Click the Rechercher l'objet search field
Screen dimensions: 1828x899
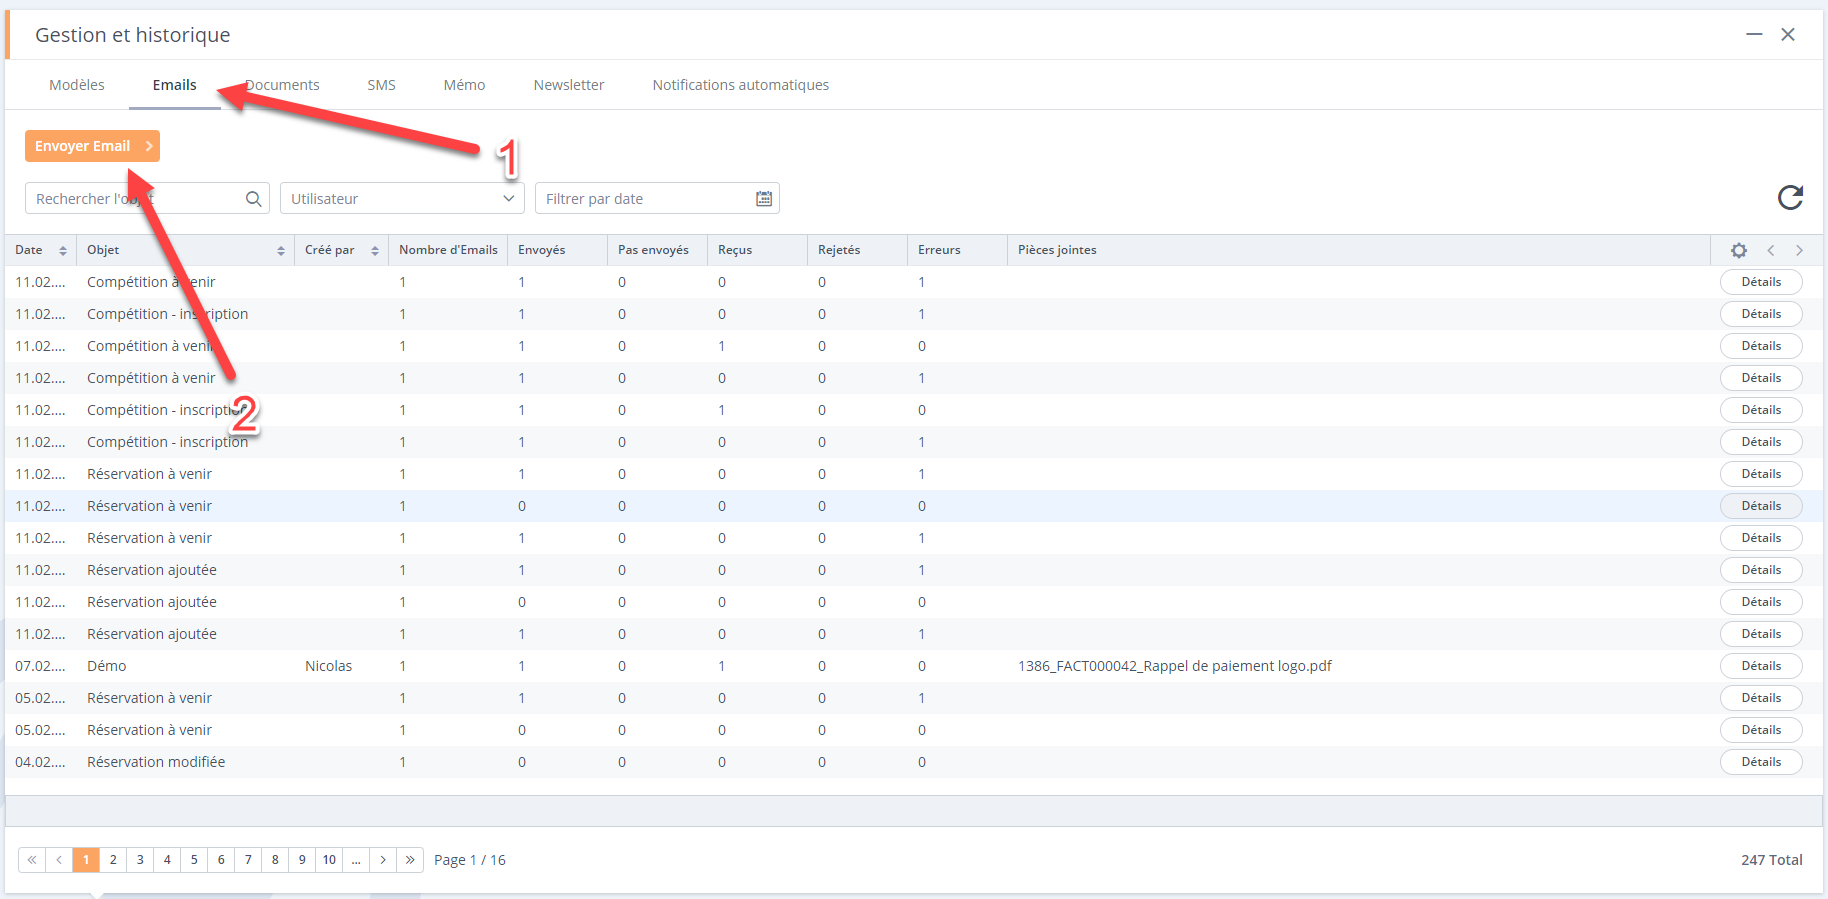point(147,199)
